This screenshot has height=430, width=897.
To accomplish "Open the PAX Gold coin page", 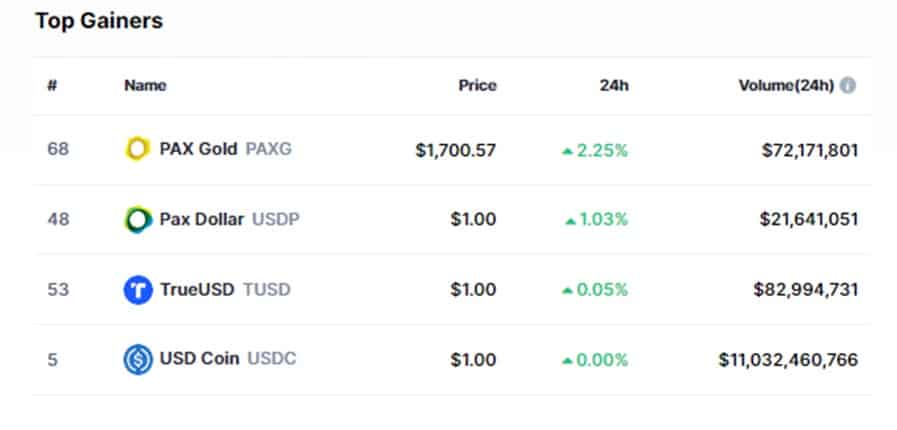I will tap(198, 149).
